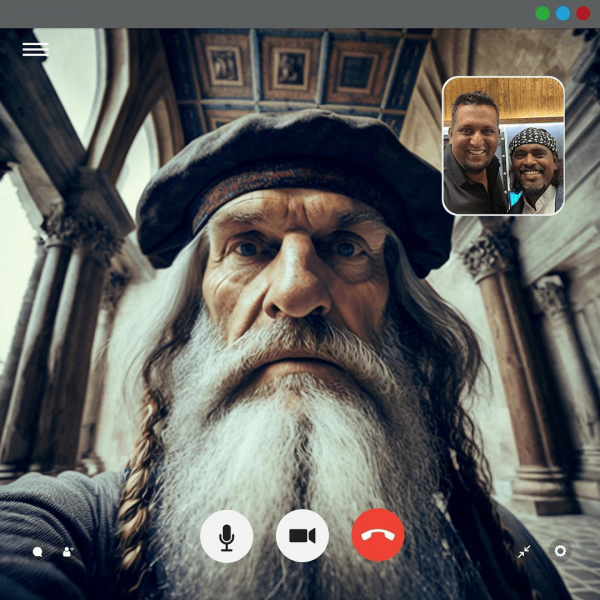
Task: Open call settings gear
Action: tap(560, 551)
